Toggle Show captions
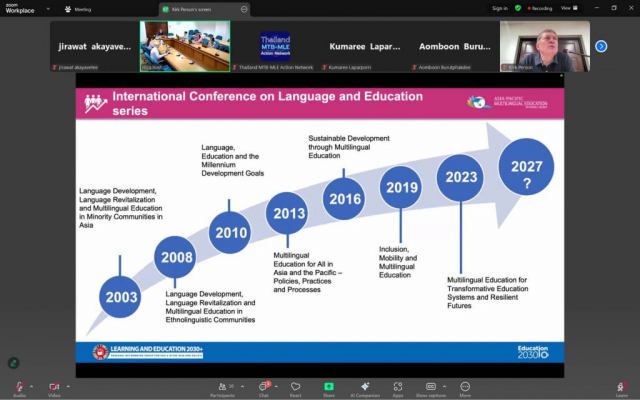Image resolution: width=640 pixels, height=400 pixels. [431, 386]
